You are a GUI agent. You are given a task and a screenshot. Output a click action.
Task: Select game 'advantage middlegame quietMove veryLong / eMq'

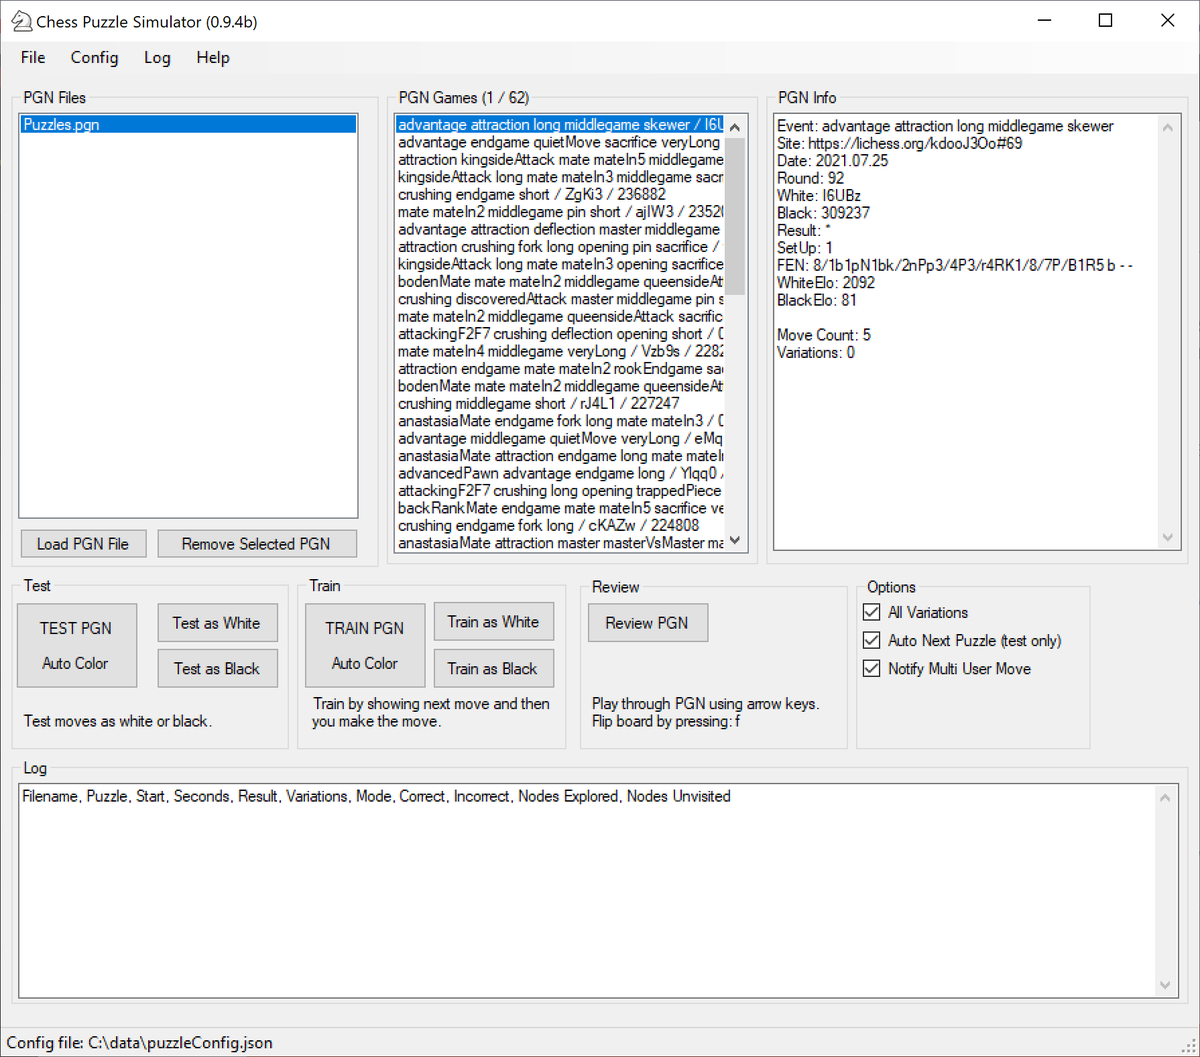(x=560, y=438)
